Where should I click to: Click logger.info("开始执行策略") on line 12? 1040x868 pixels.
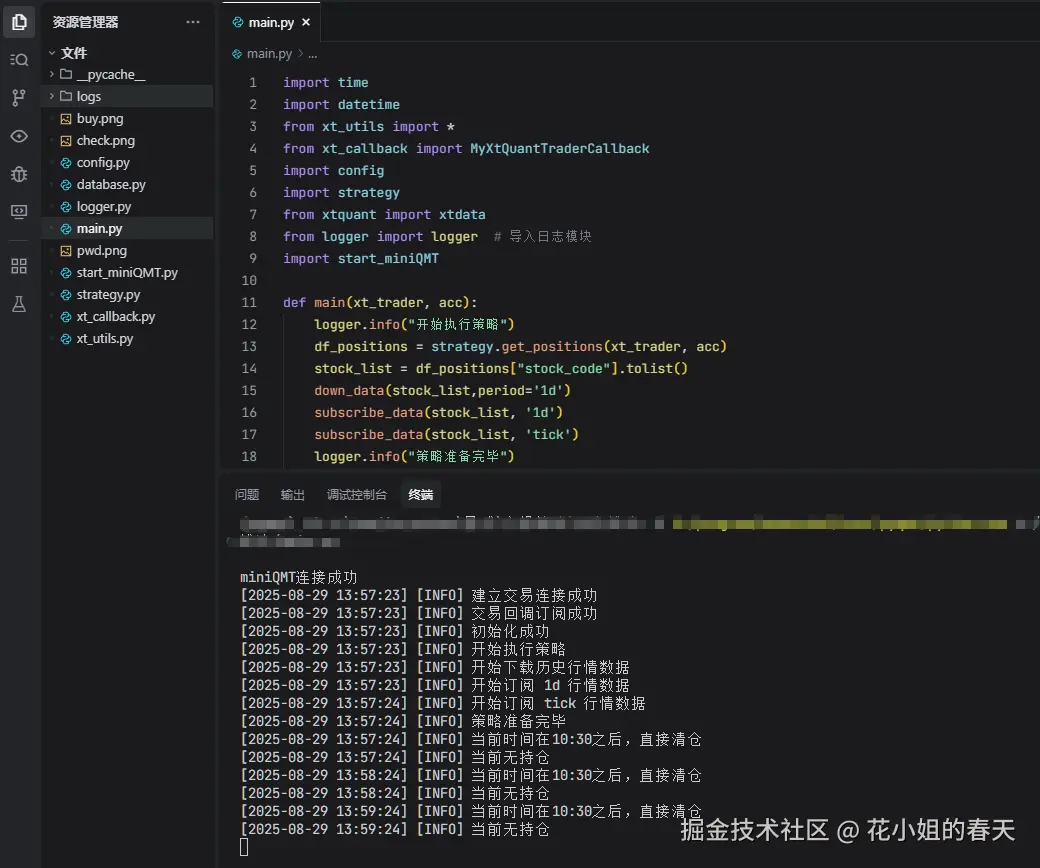415,324
